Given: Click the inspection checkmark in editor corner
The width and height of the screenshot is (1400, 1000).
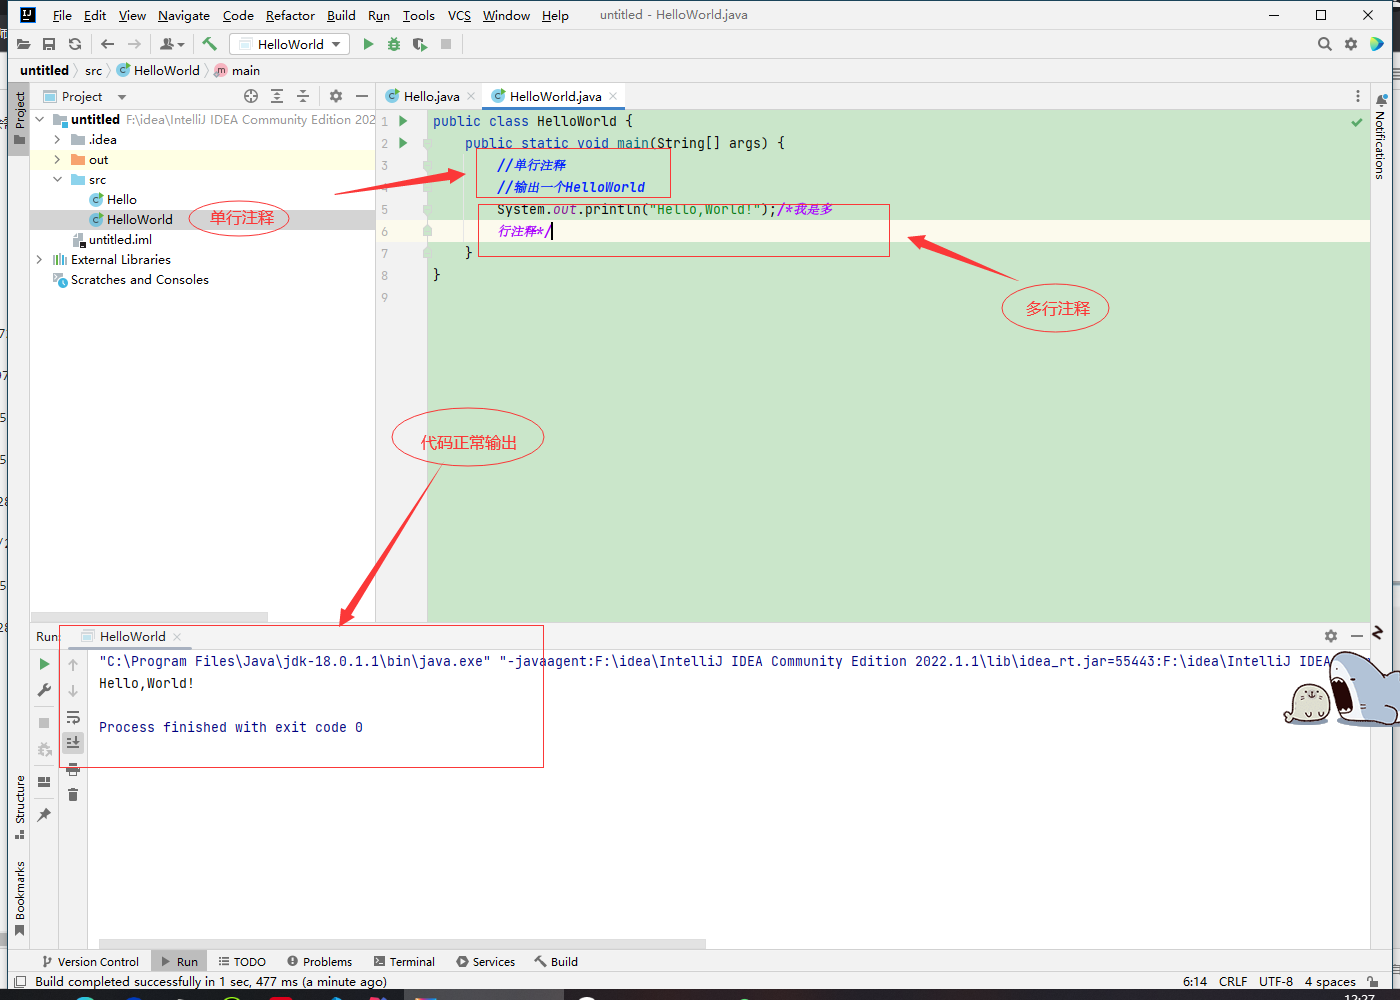Looking at the screenshot, I should (1357, 122).
